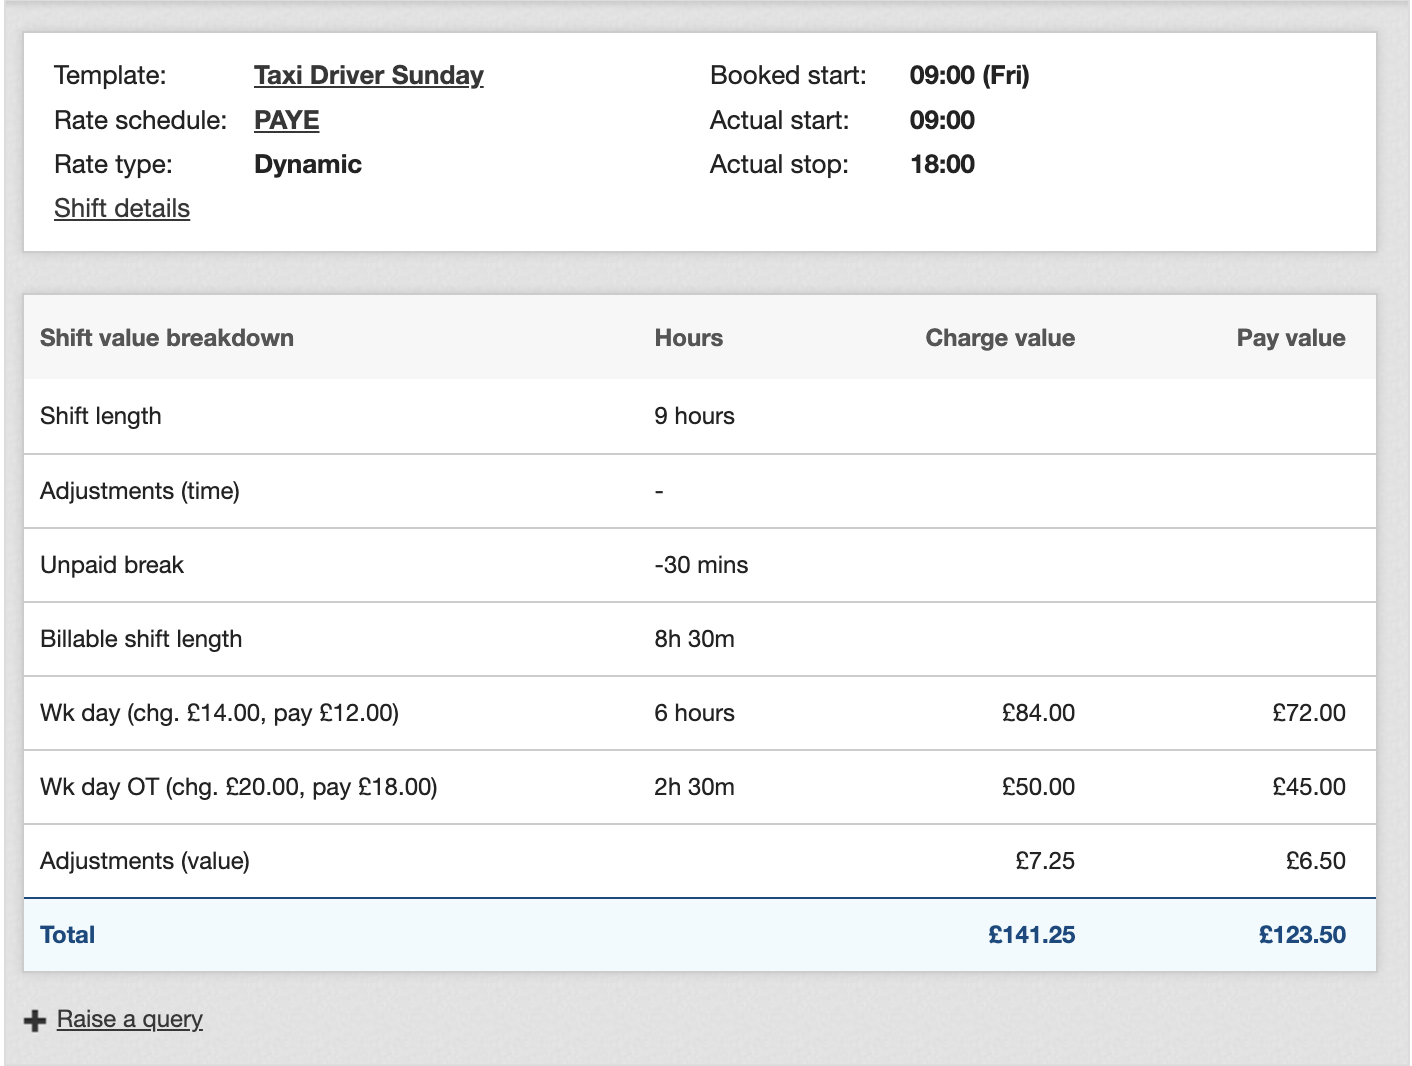Image resolution: width=1412 pixels, height=1066 pixels.
Task: Select the total charge value £141.25
Action: (x=1031, y=935)
